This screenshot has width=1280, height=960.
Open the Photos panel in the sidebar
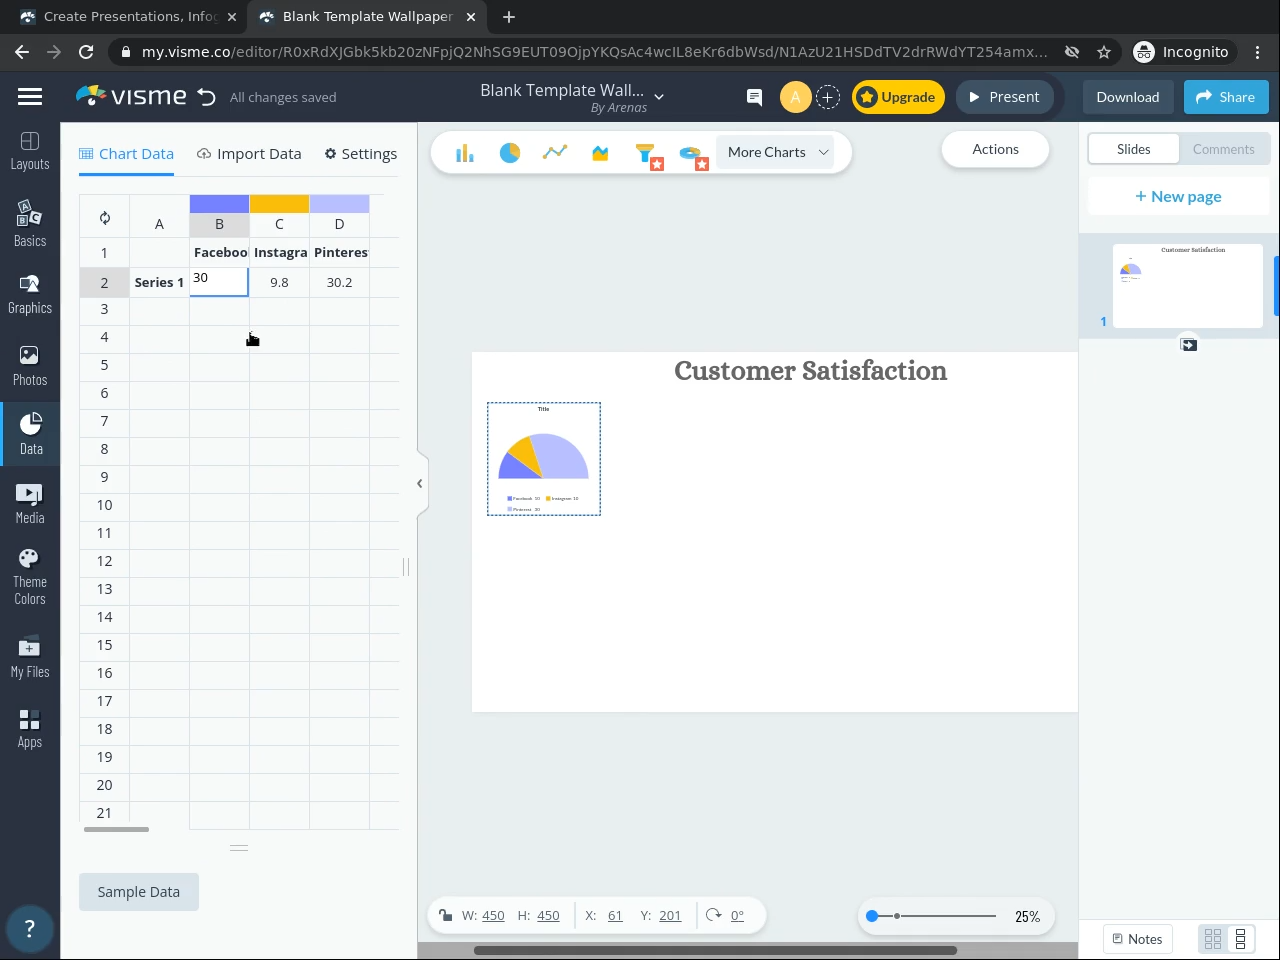[x=30, y=366]
